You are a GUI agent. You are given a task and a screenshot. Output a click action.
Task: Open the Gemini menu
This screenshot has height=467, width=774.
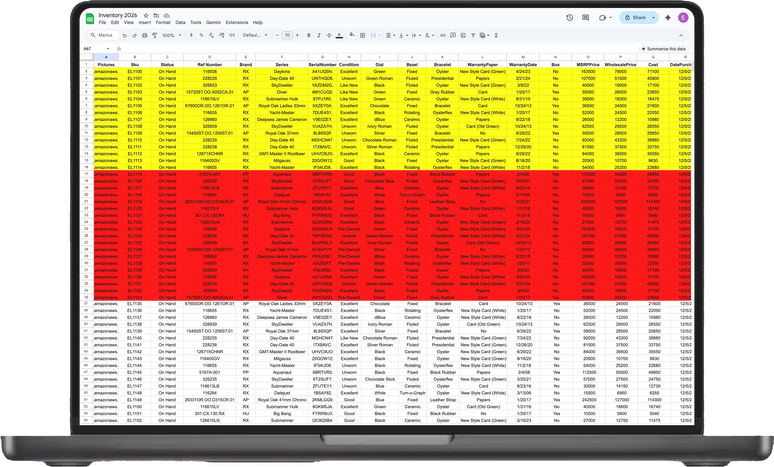point(213,23)
